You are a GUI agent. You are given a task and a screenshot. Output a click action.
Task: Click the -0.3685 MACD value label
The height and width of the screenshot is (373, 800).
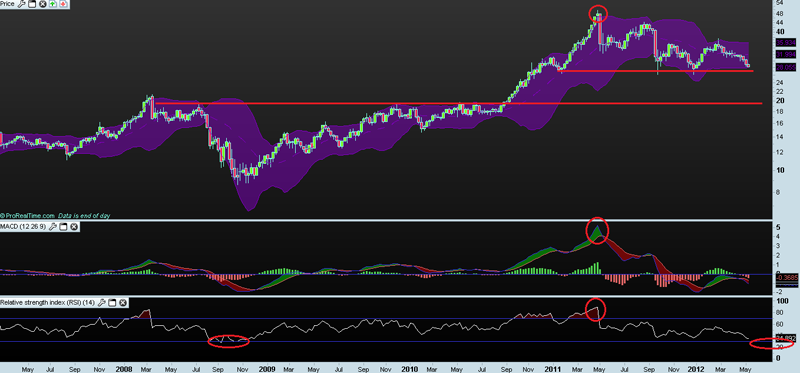(x=786, y=277)
